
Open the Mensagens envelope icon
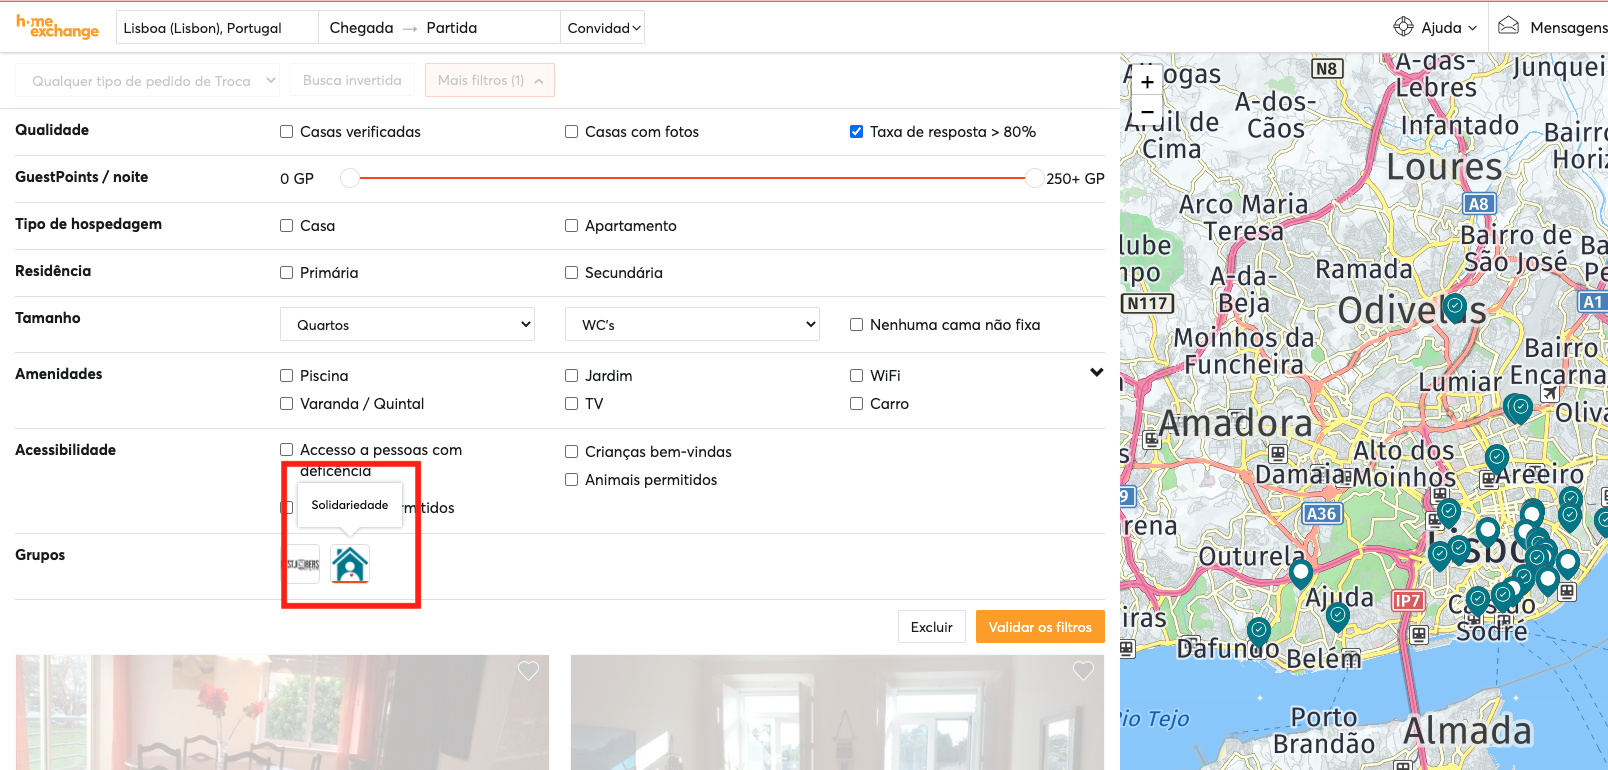click(x=1509, y=26)
